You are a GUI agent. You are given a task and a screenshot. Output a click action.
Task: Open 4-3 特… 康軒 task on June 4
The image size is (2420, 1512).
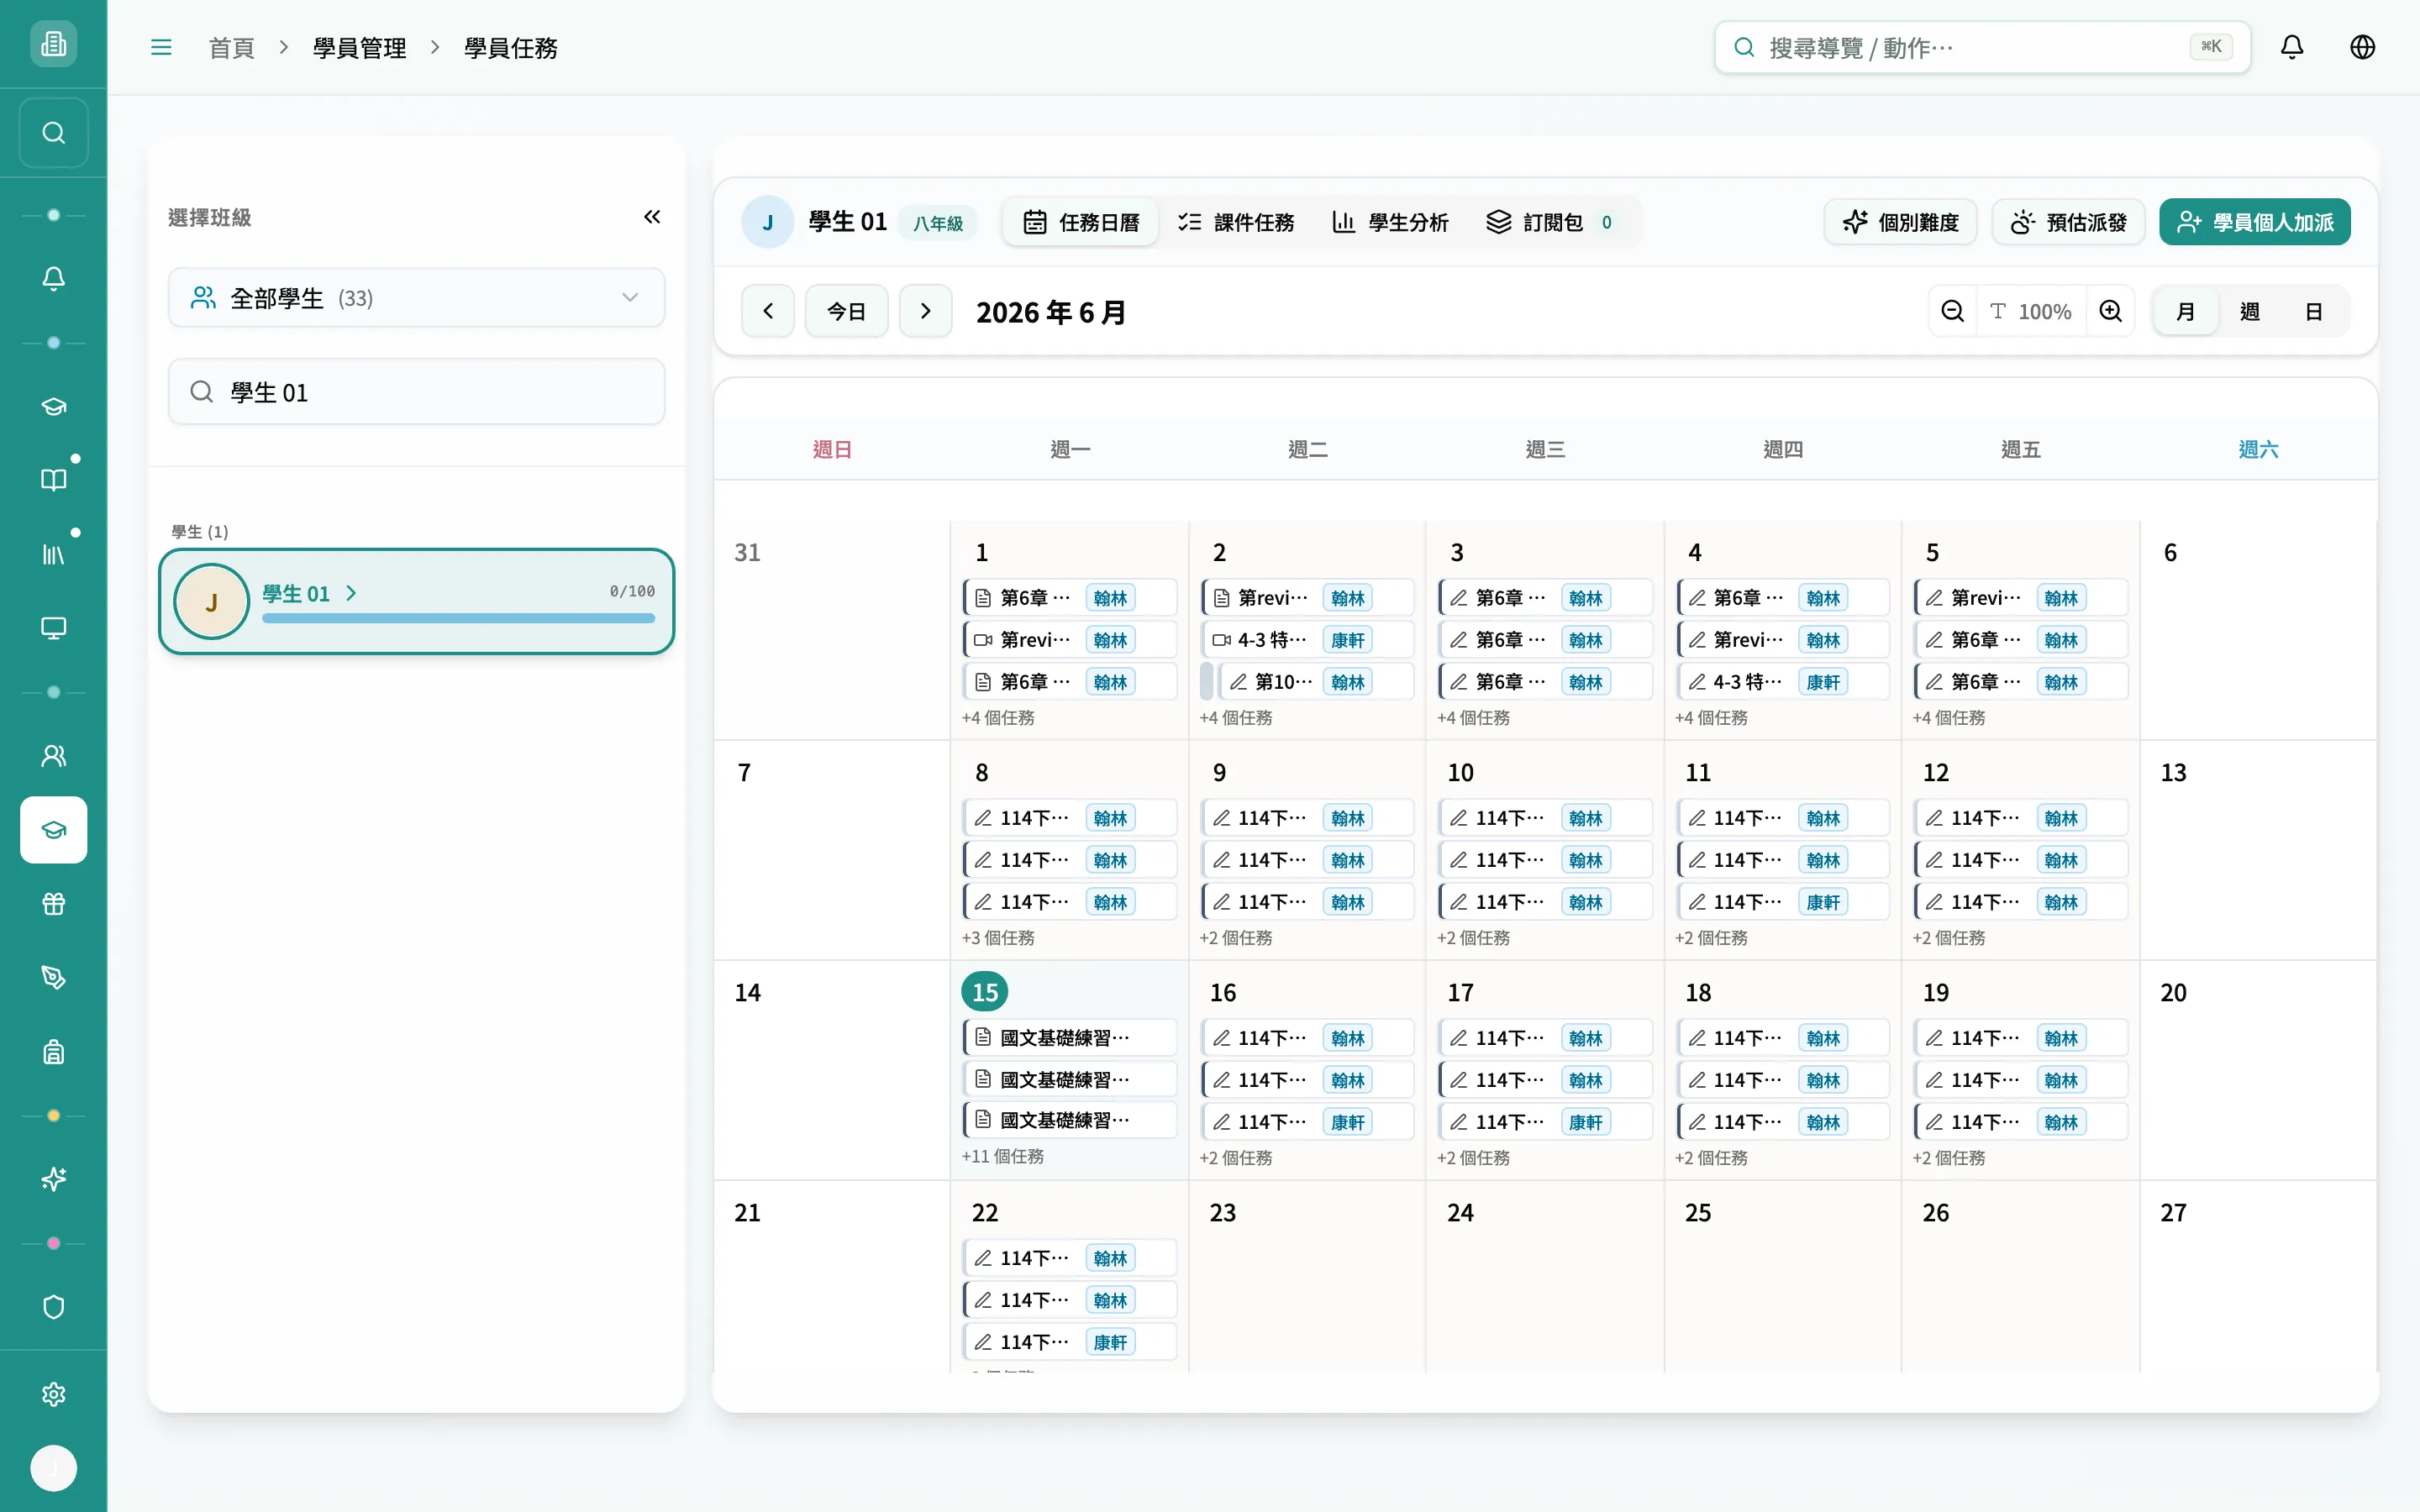coord(1782,681)
